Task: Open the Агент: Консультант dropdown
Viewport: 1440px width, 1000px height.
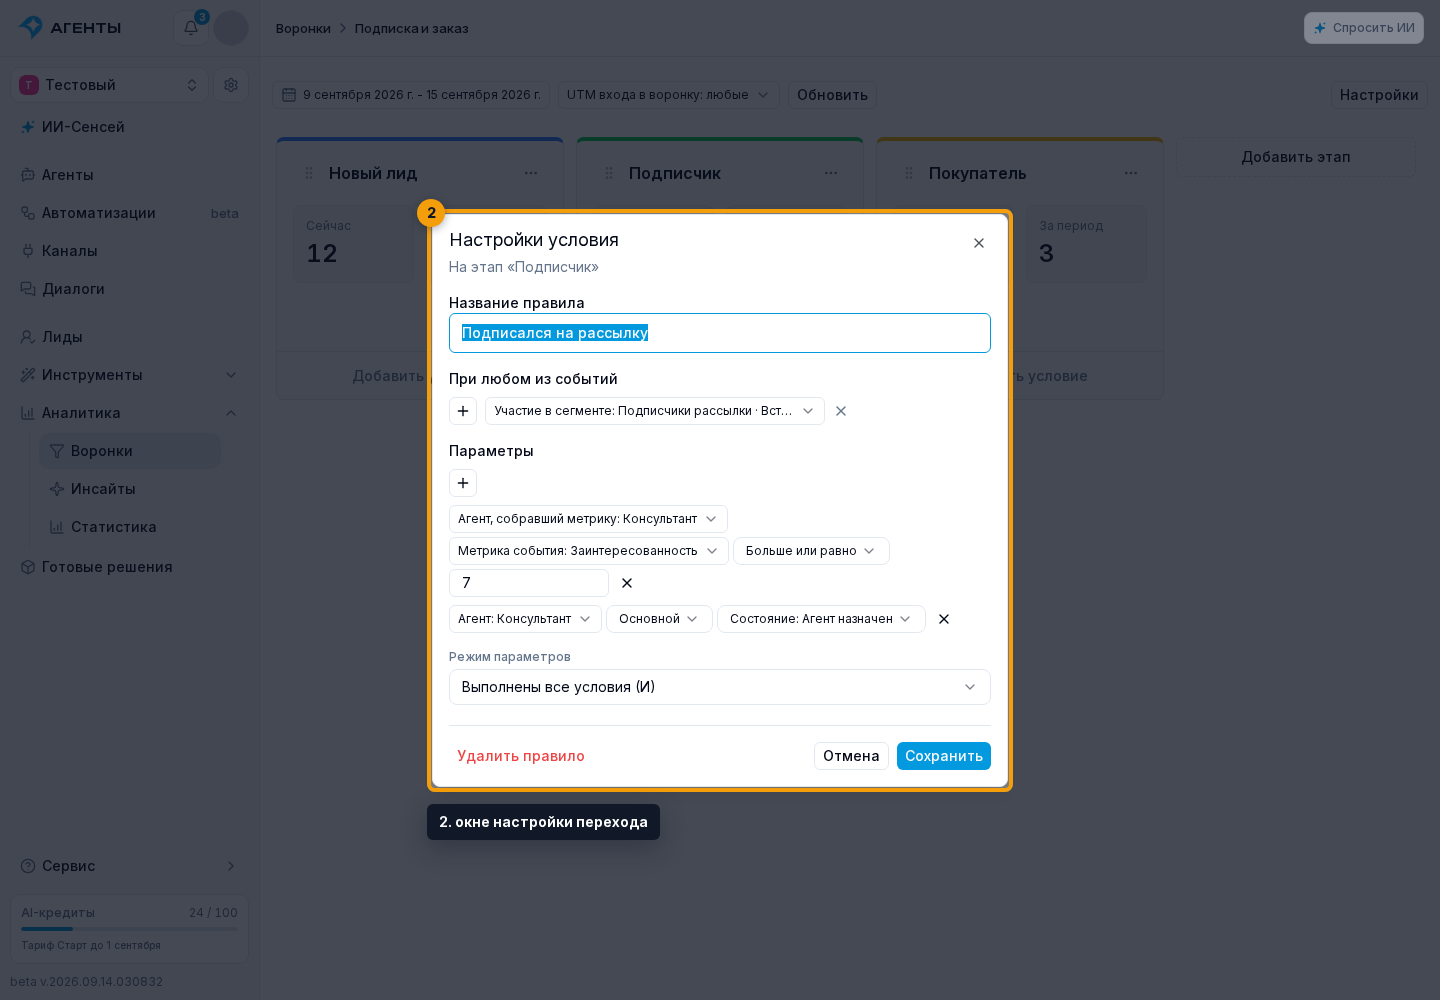Action: (x=525, y=619)
